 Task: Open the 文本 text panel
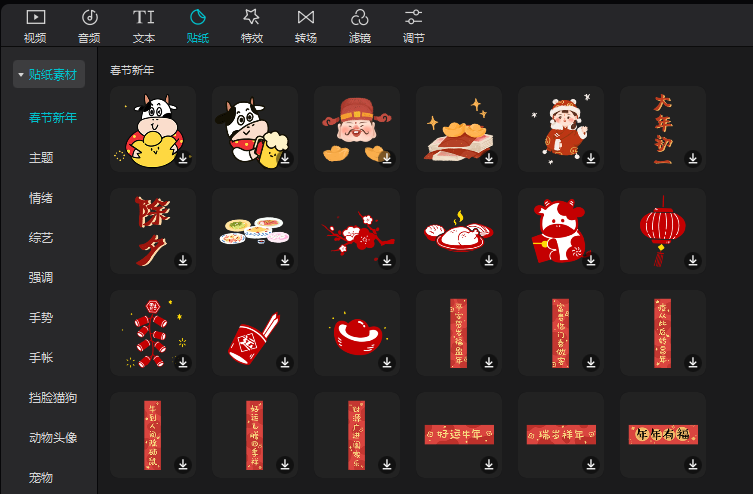click(x=144, y=25)
